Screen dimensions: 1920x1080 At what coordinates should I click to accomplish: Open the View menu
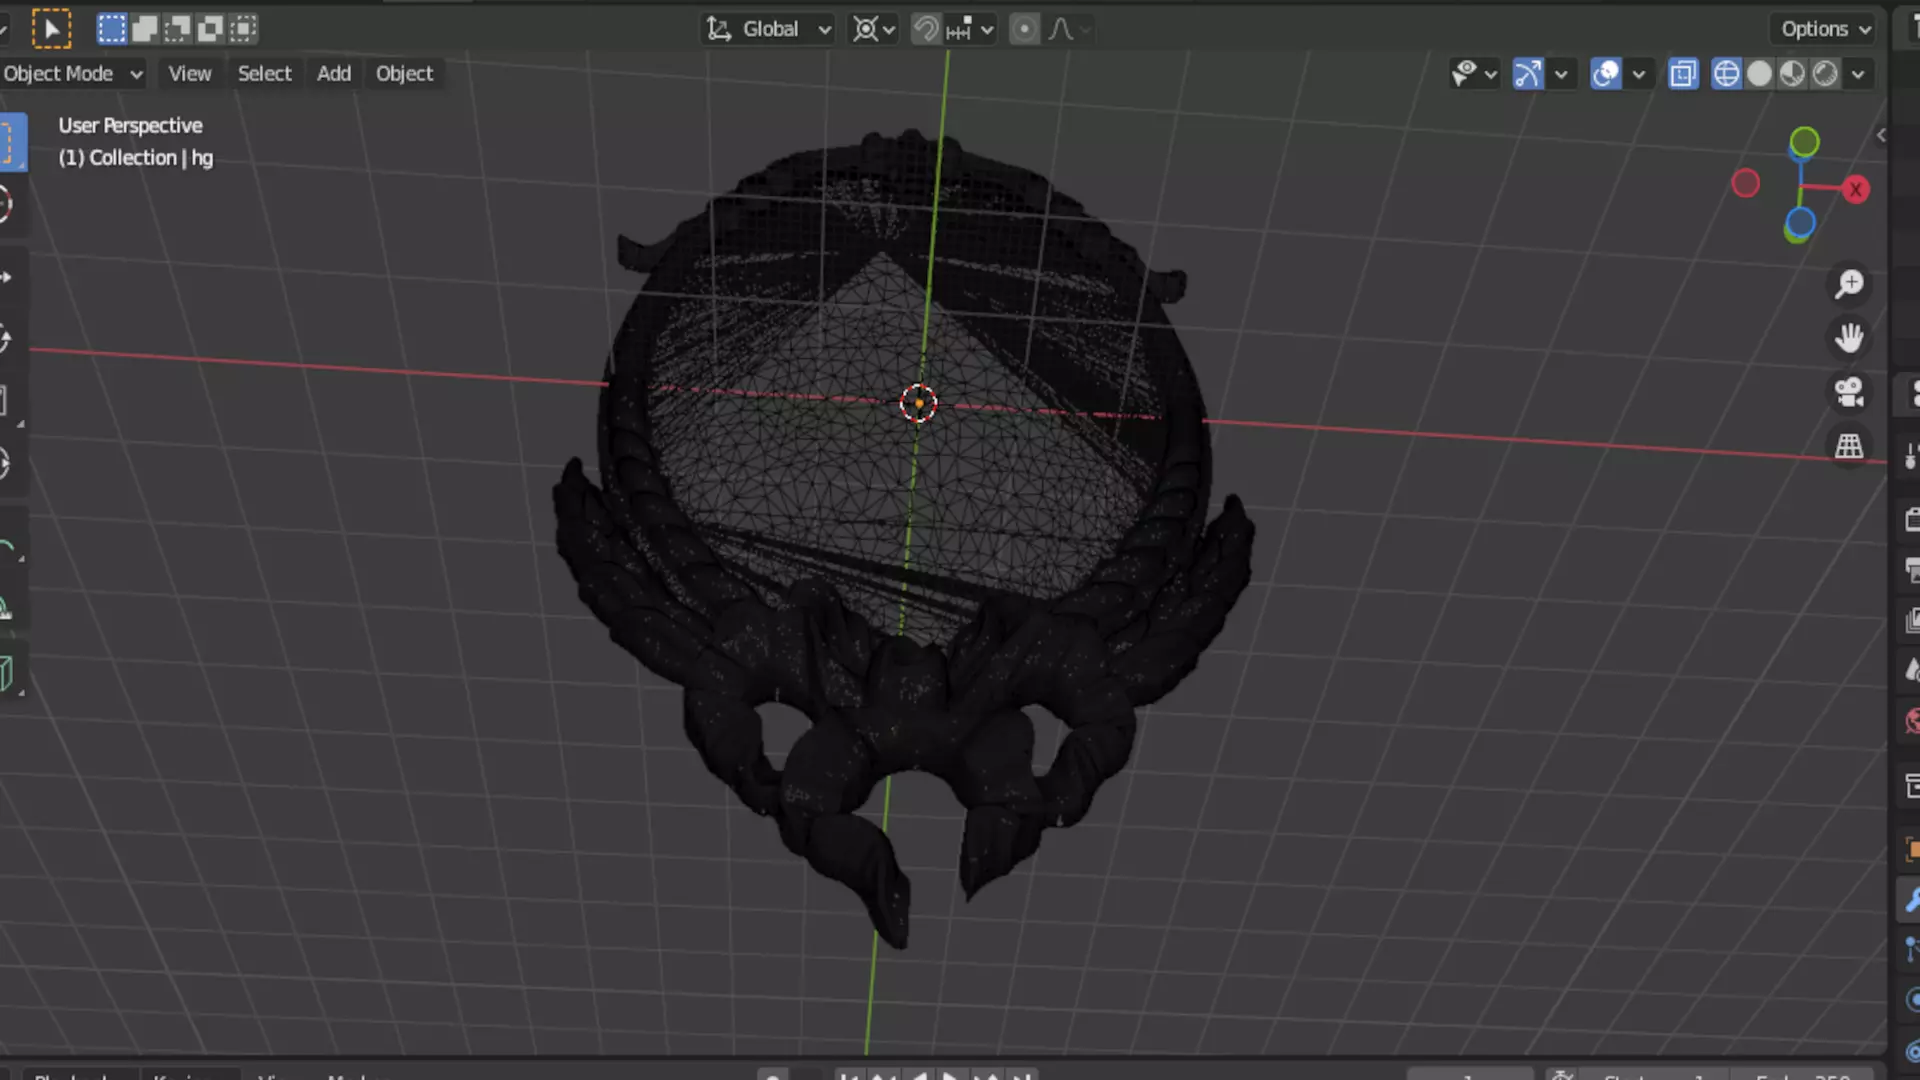[x=189, y=73]
